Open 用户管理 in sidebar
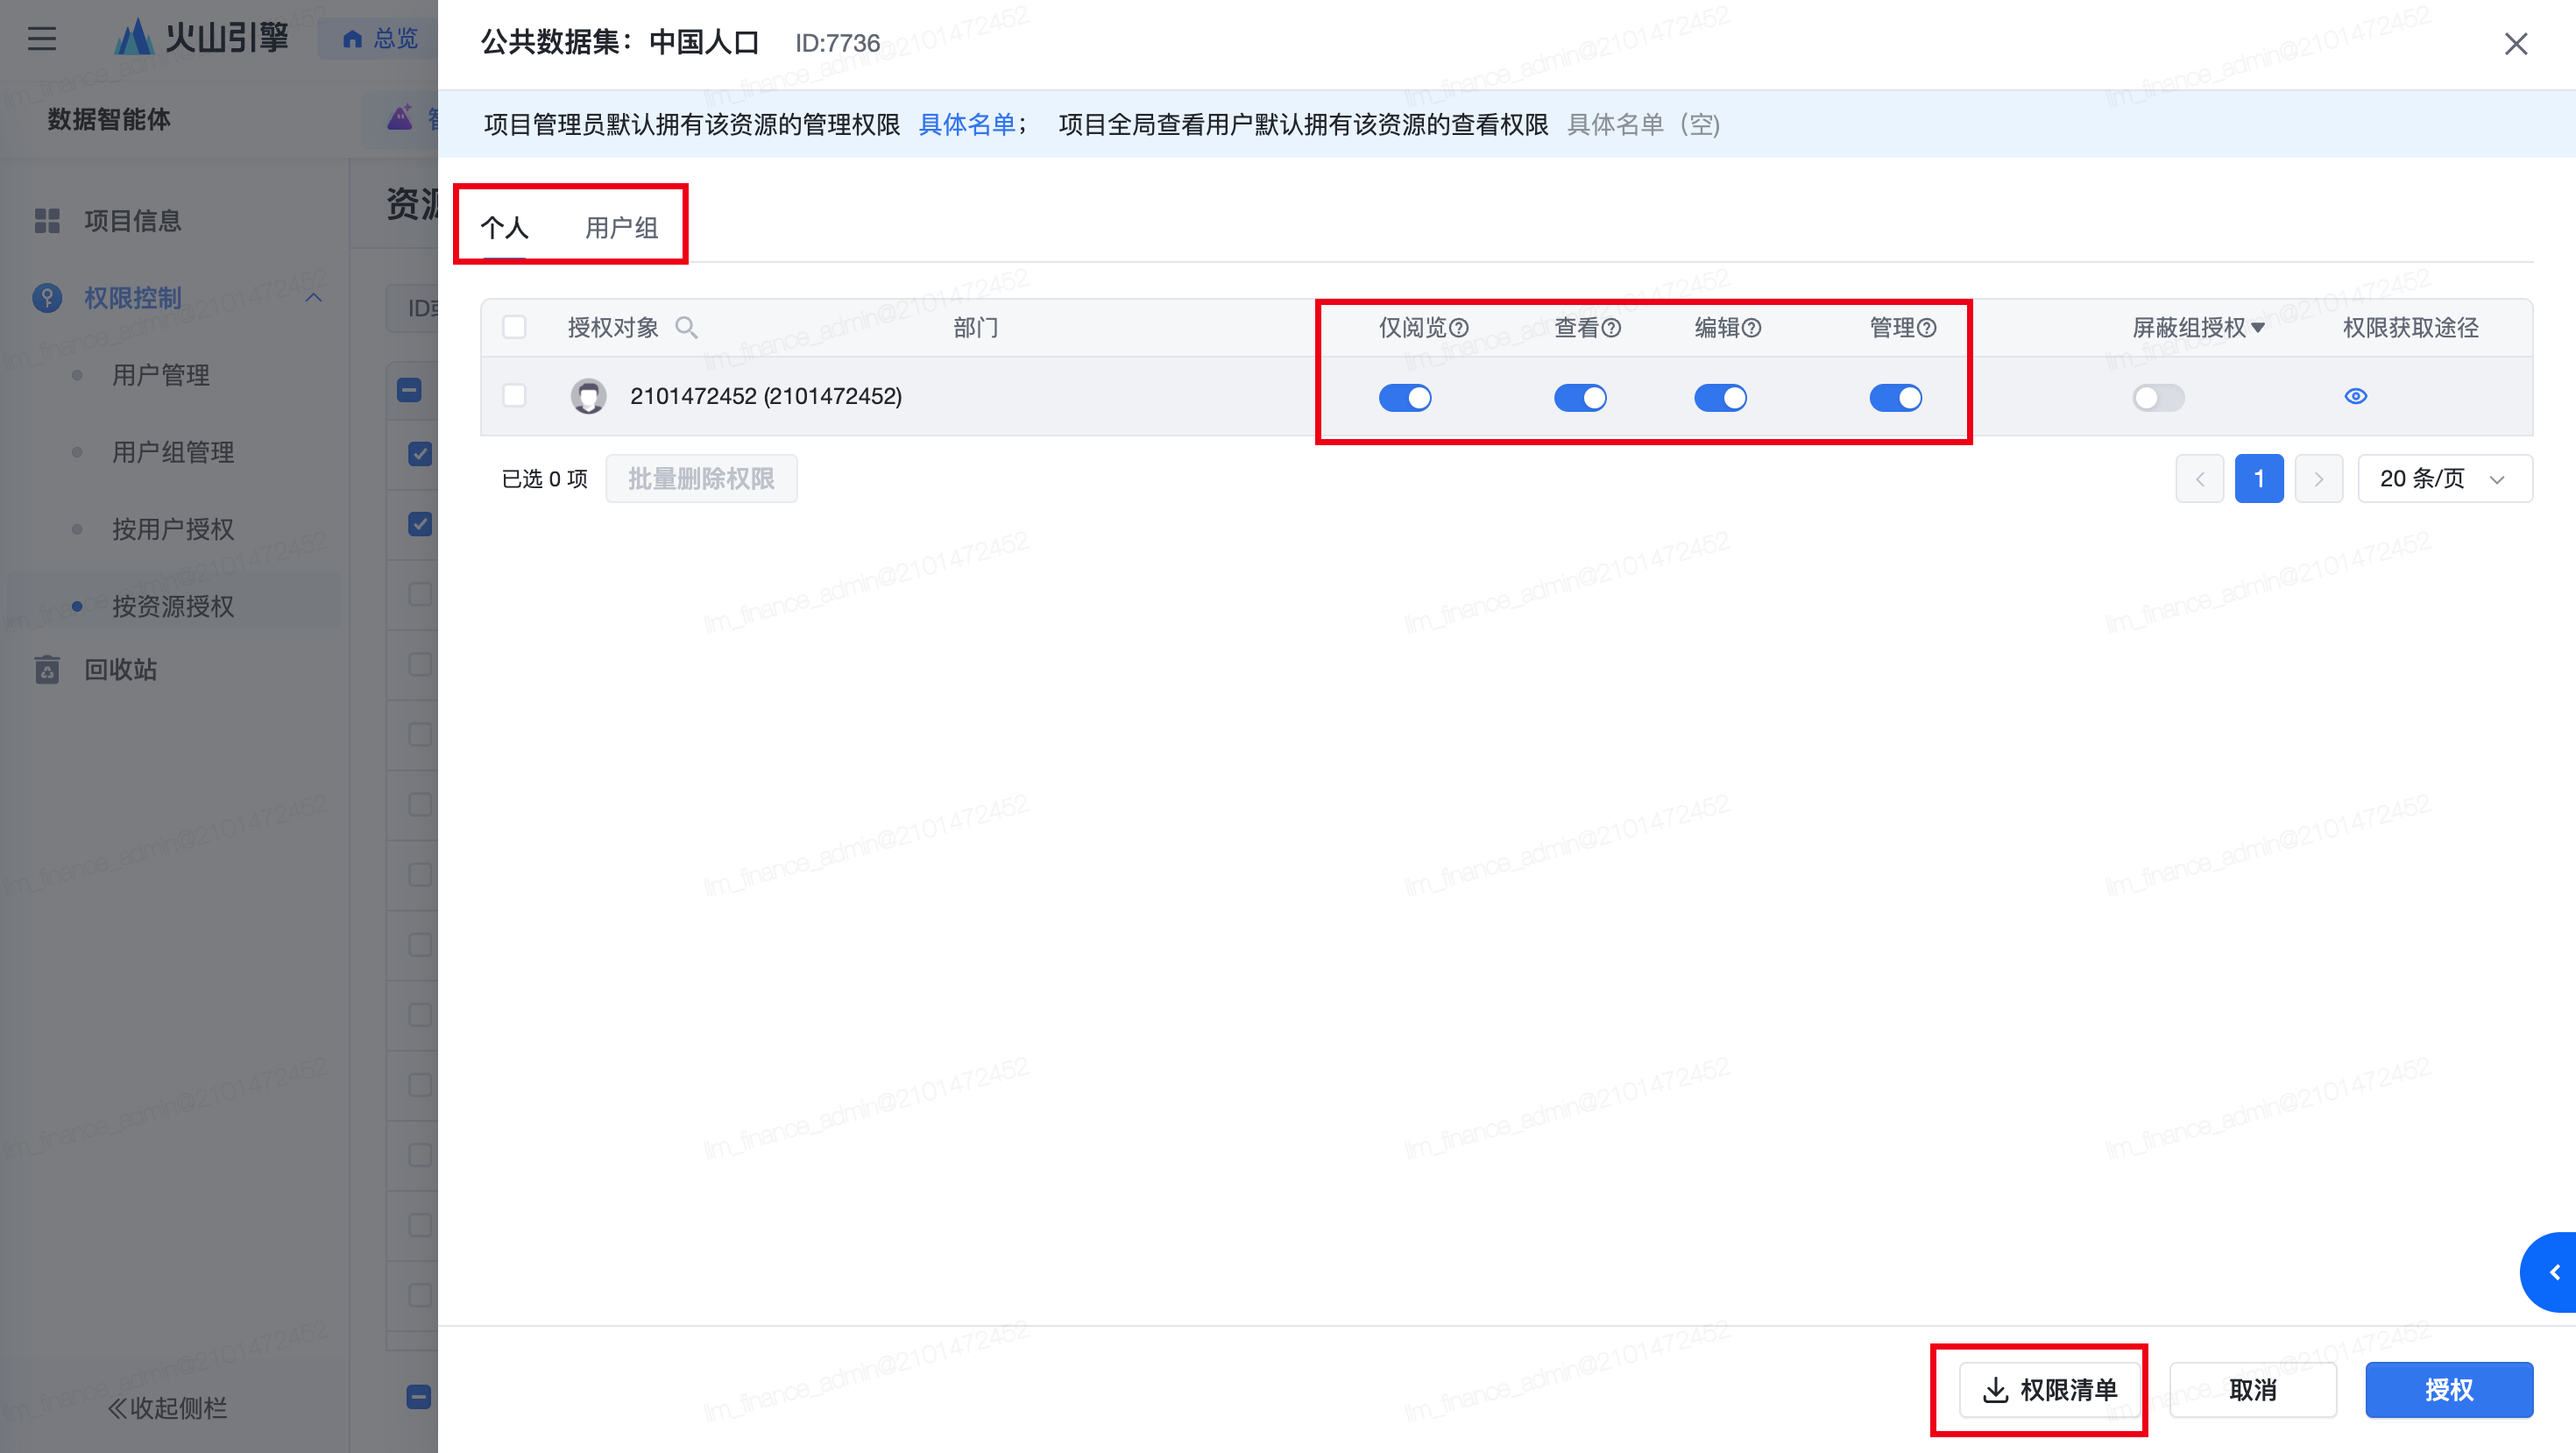Viewport: 2576px width, 1453px height. coord(160,375)
